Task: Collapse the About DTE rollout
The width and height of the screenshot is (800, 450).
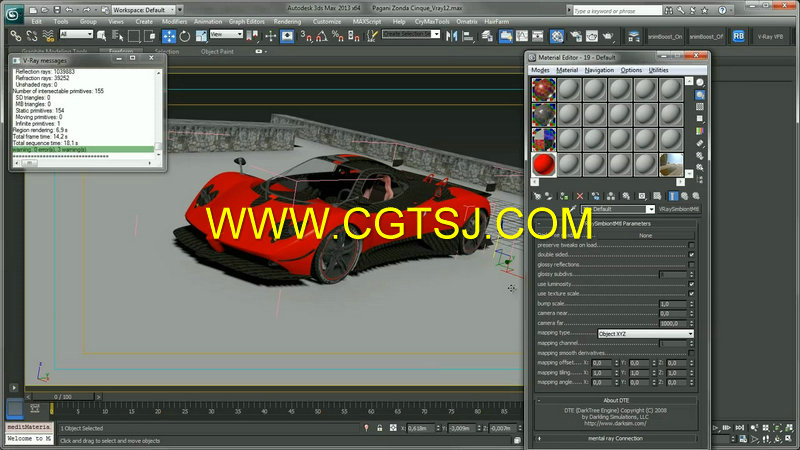Action: [616, 401]
